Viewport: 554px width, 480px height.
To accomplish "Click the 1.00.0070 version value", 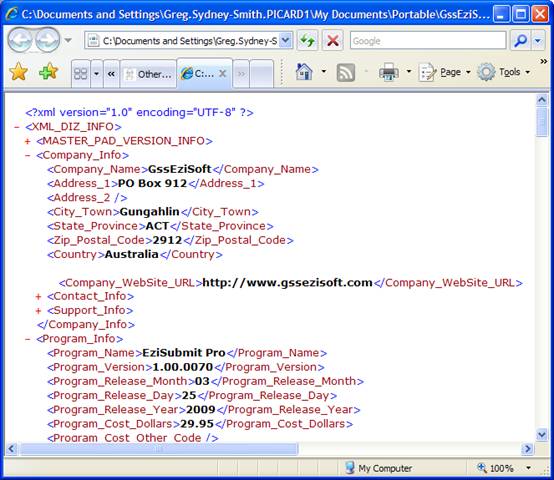I will 183,367.
